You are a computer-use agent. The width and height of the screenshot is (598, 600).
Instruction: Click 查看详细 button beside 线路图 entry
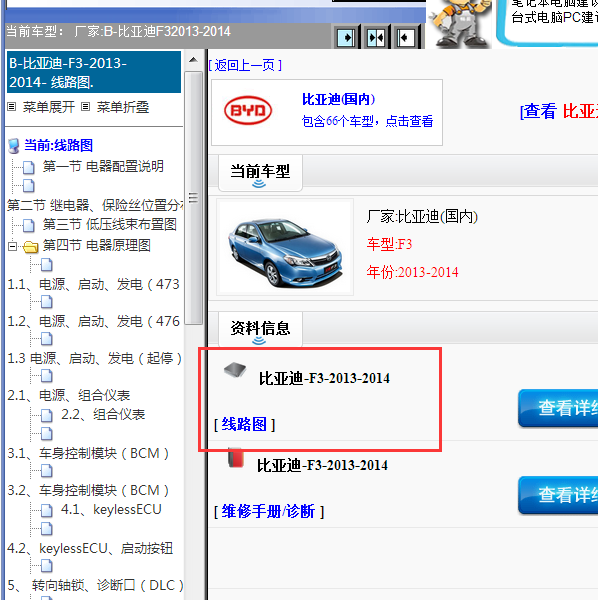(x=558, y=408)
